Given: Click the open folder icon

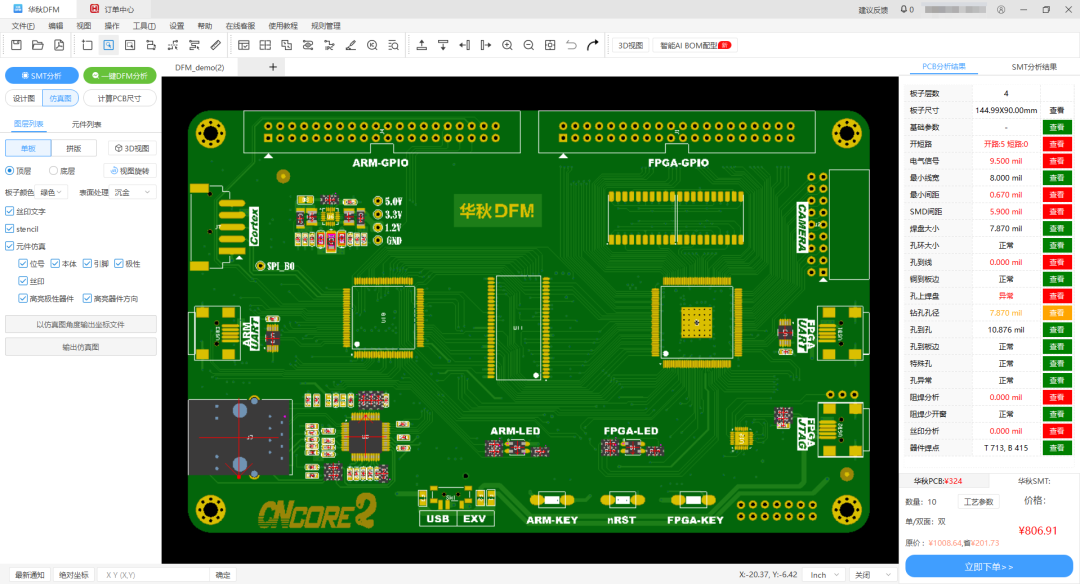Looking at the screenshot, I should pyautogui.click(x=38, y=45).
